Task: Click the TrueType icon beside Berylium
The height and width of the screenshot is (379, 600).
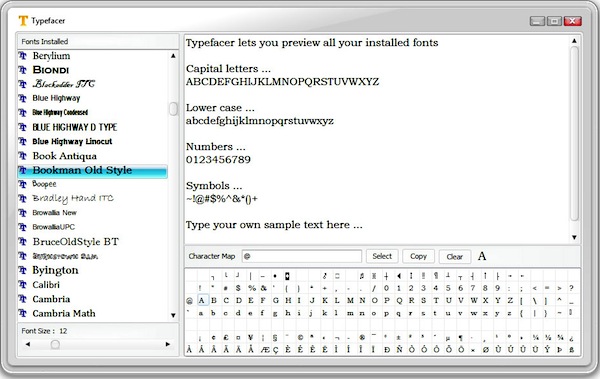Action: pyautogui.click(x=23, y=56)
